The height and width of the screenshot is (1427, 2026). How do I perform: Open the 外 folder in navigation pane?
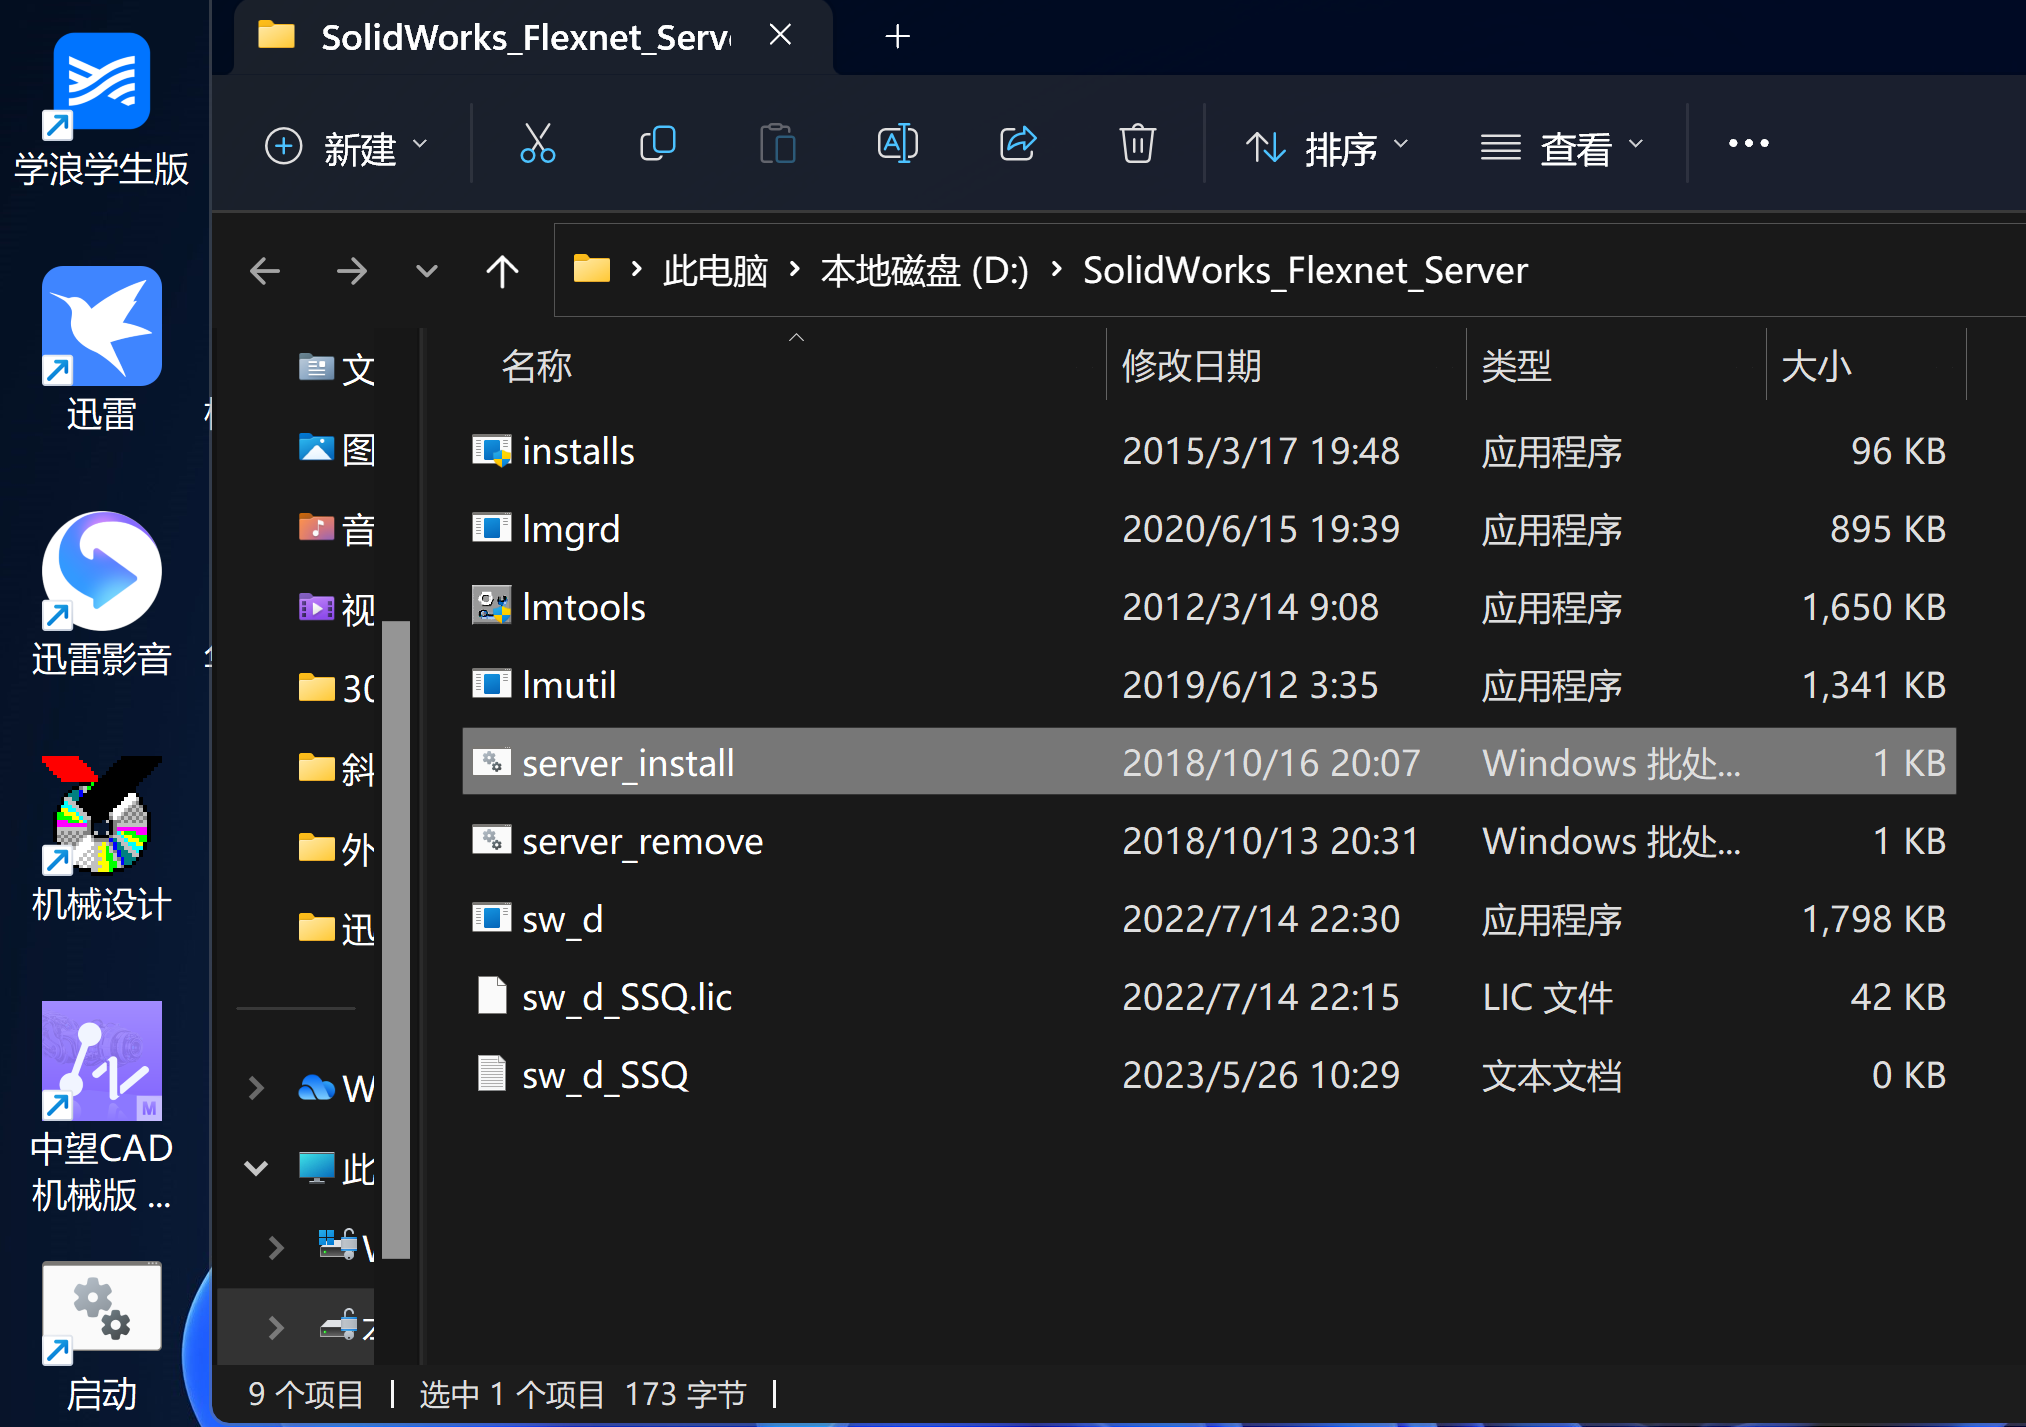click(x=336, y=849)
